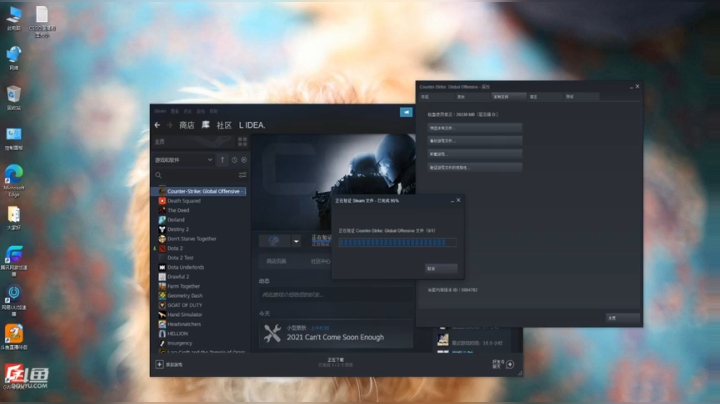Click the Uninstall Game button in Properties
720x404 pixels.
point(475,154)
